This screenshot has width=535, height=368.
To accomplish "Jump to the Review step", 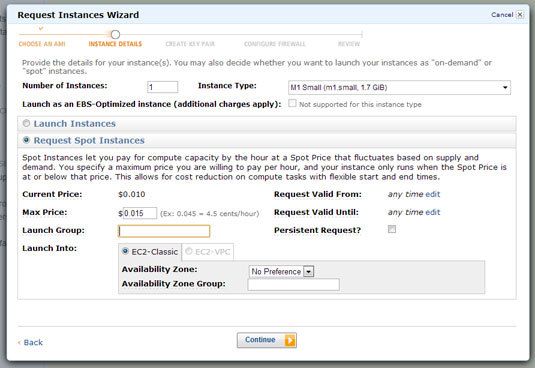I will tap(349, 44).
